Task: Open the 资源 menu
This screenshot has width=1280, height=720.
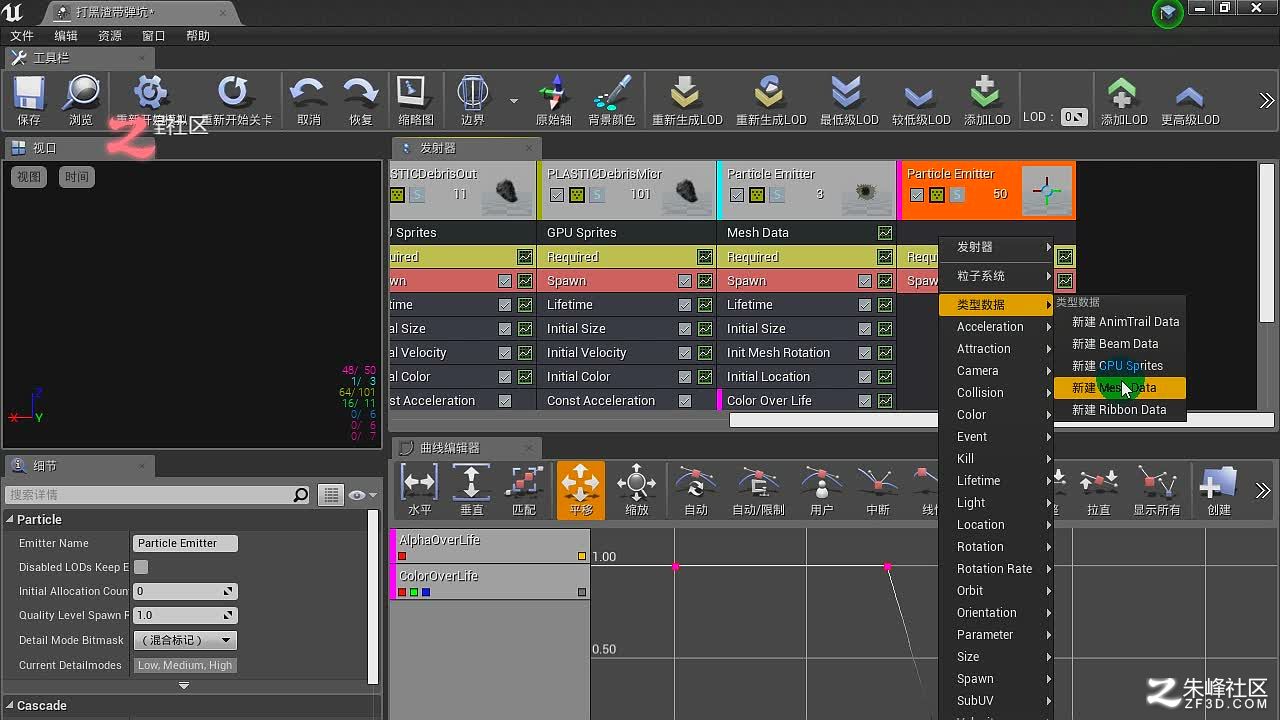Action: pos(110,36)
